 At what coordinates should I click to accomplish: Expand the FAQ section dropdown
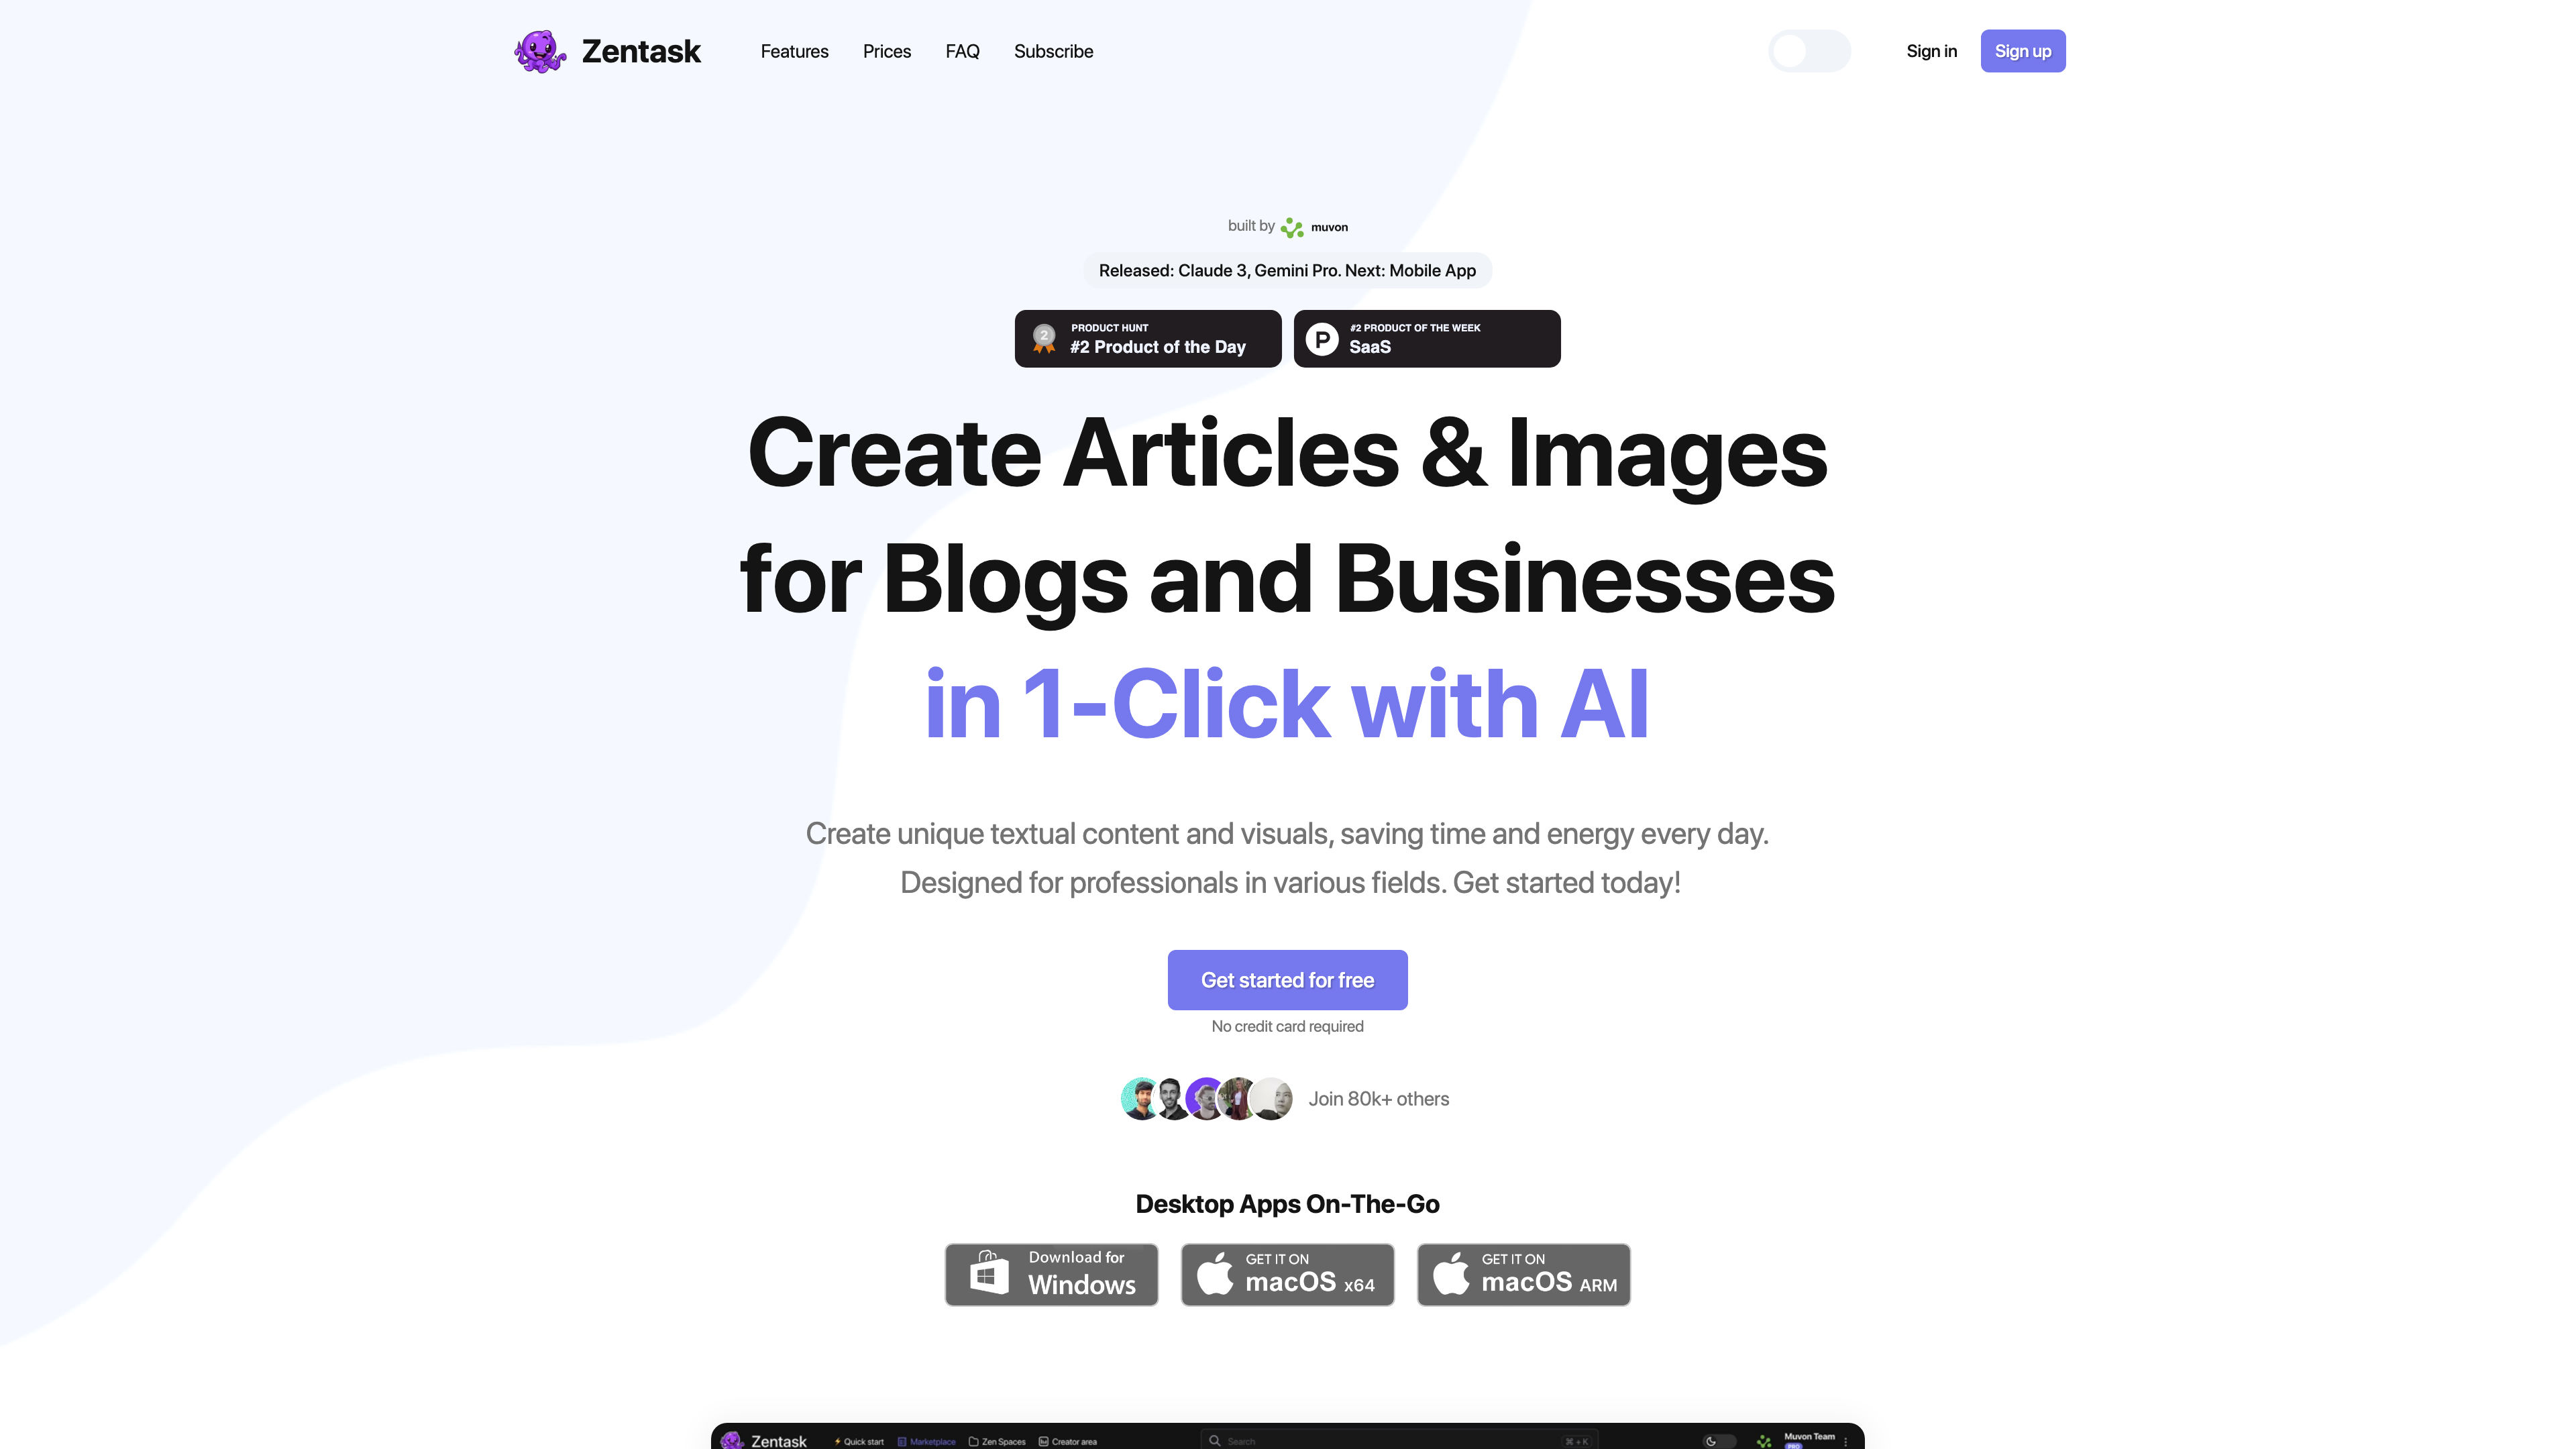click(963, 50)
